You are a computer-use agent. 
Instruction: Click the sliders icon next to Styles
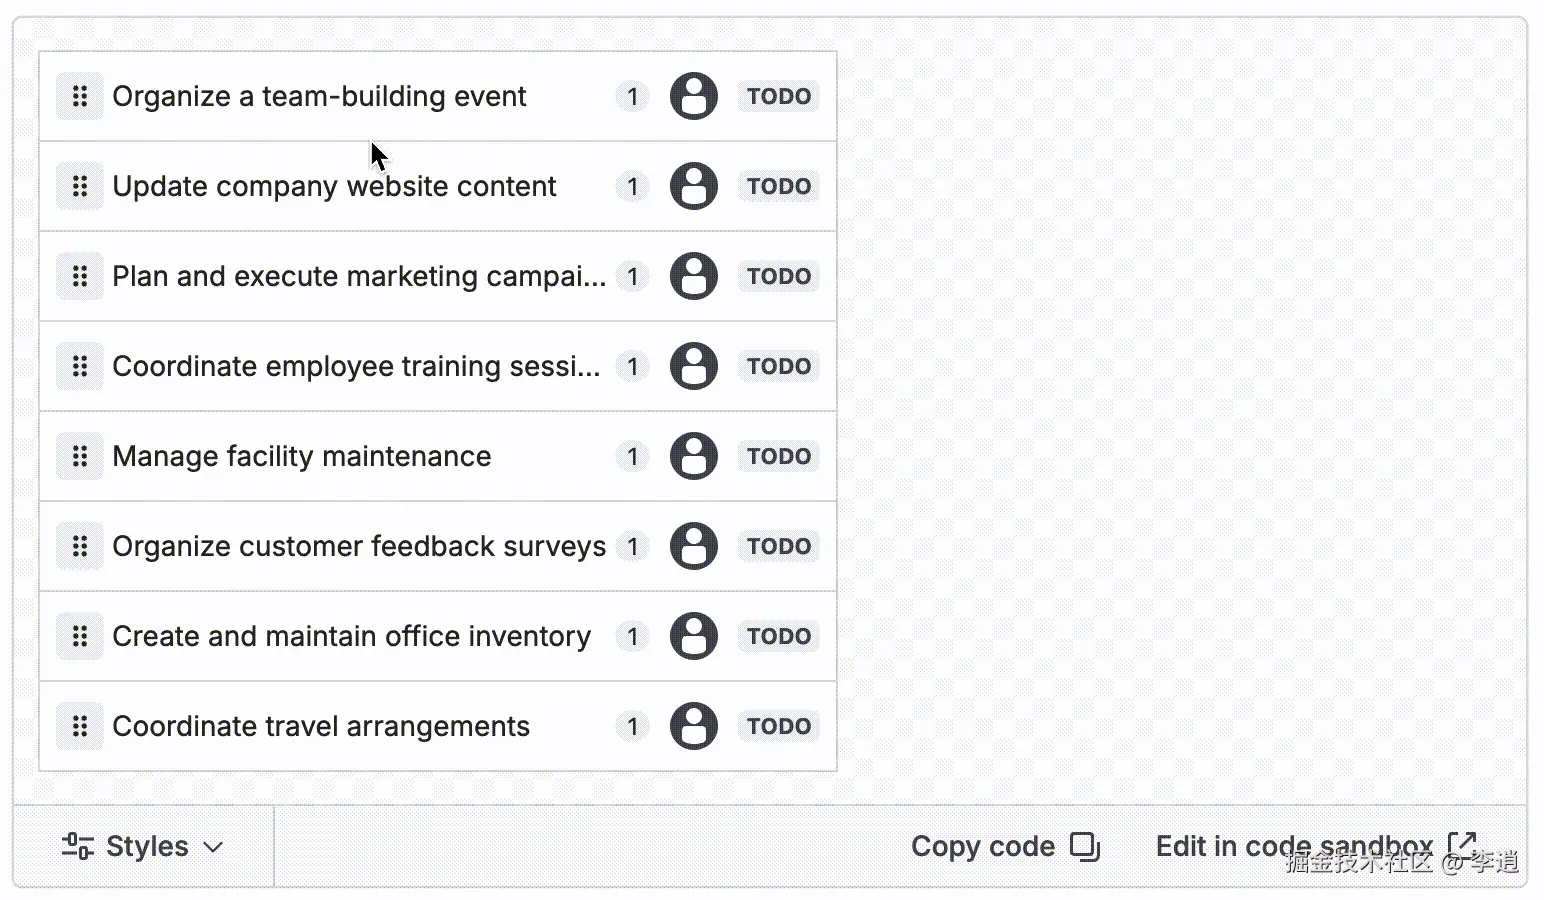click(x=77, y=846)
